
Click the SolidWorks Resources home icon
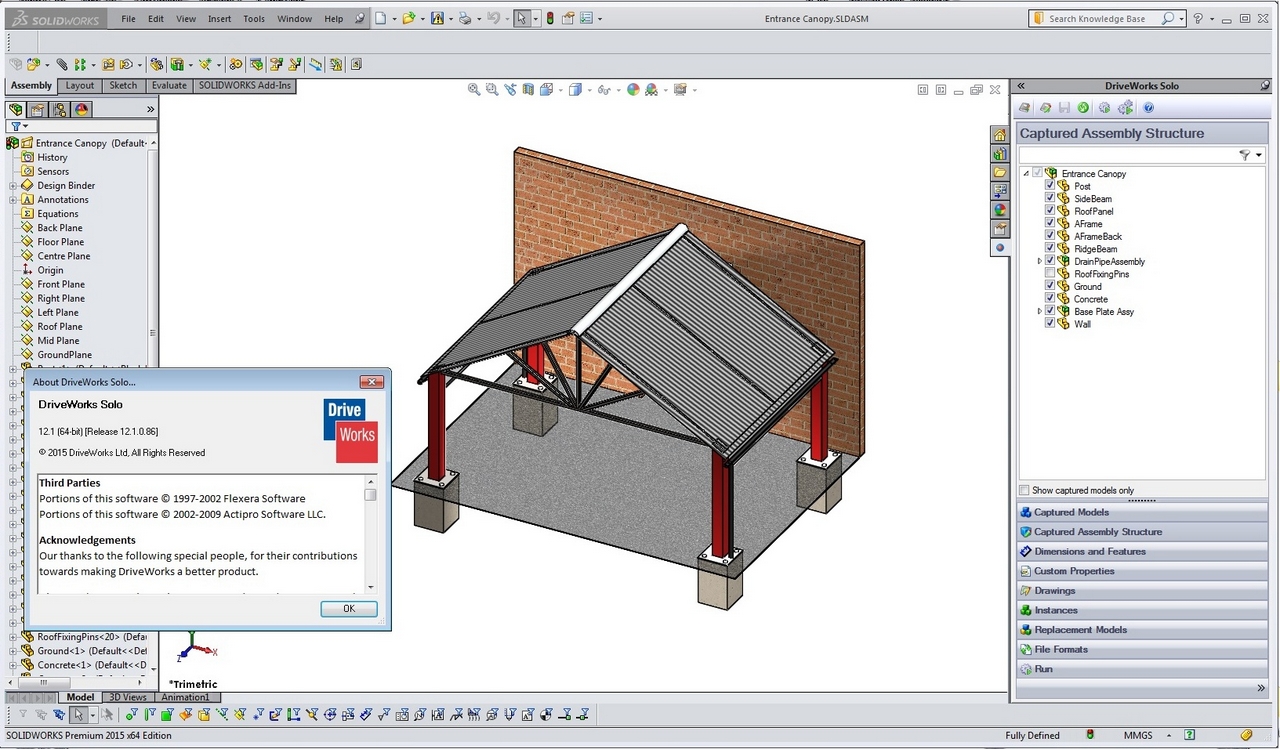[1000, 135]
